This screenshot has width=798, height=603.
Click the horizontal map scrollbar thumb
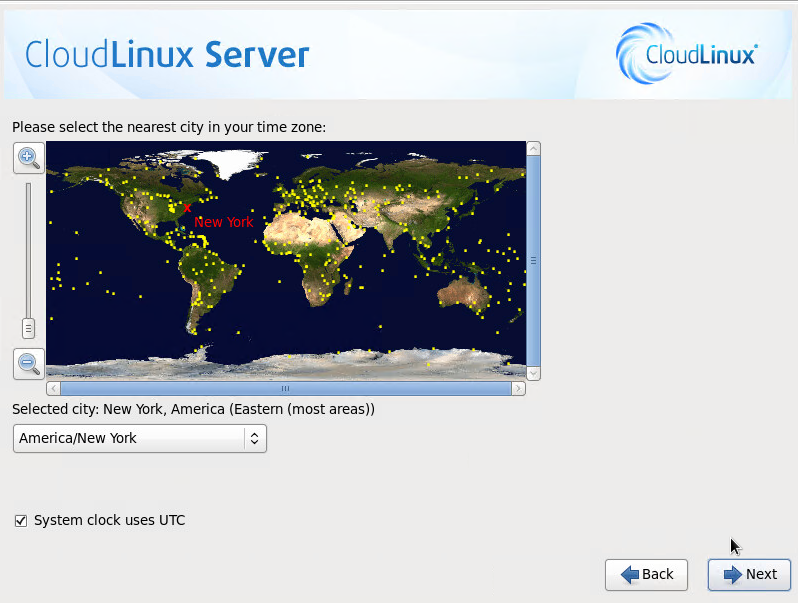tap(286, 388)
